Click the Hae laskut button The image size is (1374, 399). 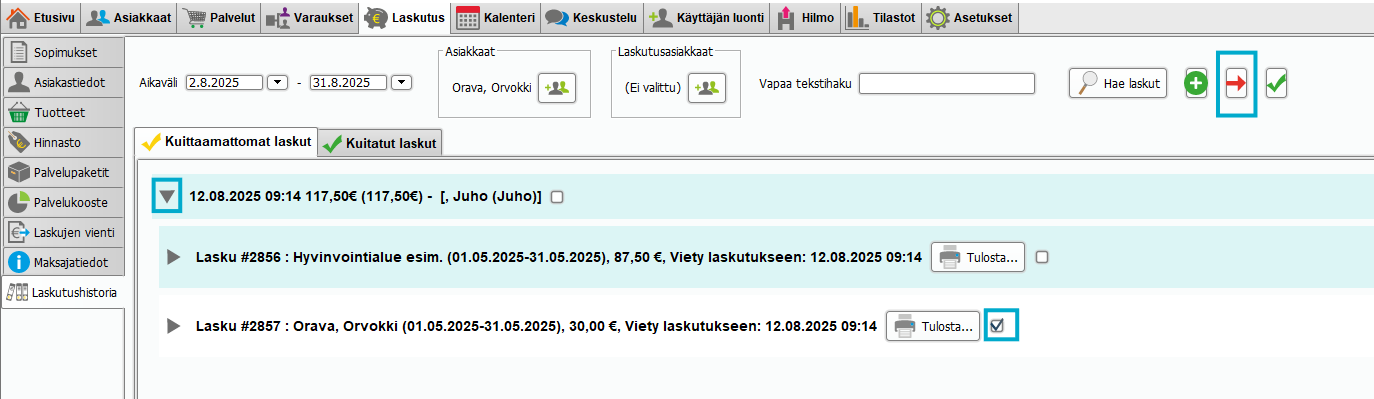pyautogui.click(x=1118, y=84)
